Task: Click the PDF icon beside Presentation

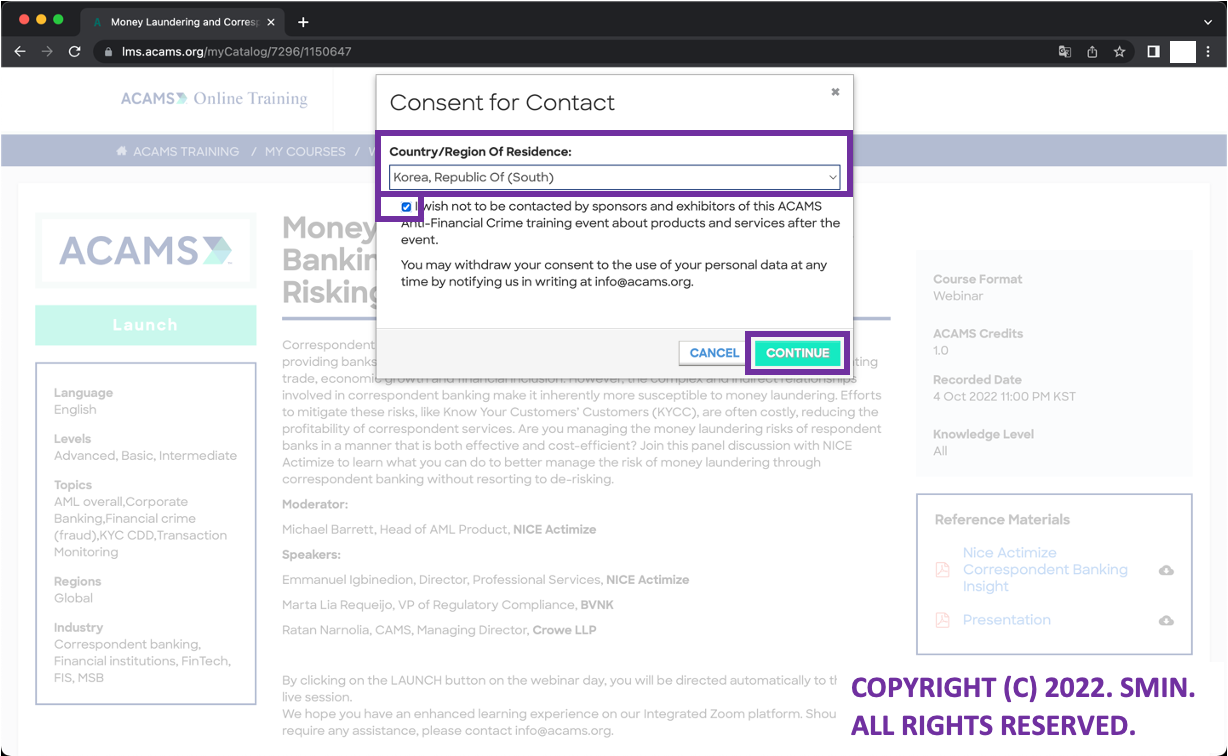Action: [x=941, y=620]
